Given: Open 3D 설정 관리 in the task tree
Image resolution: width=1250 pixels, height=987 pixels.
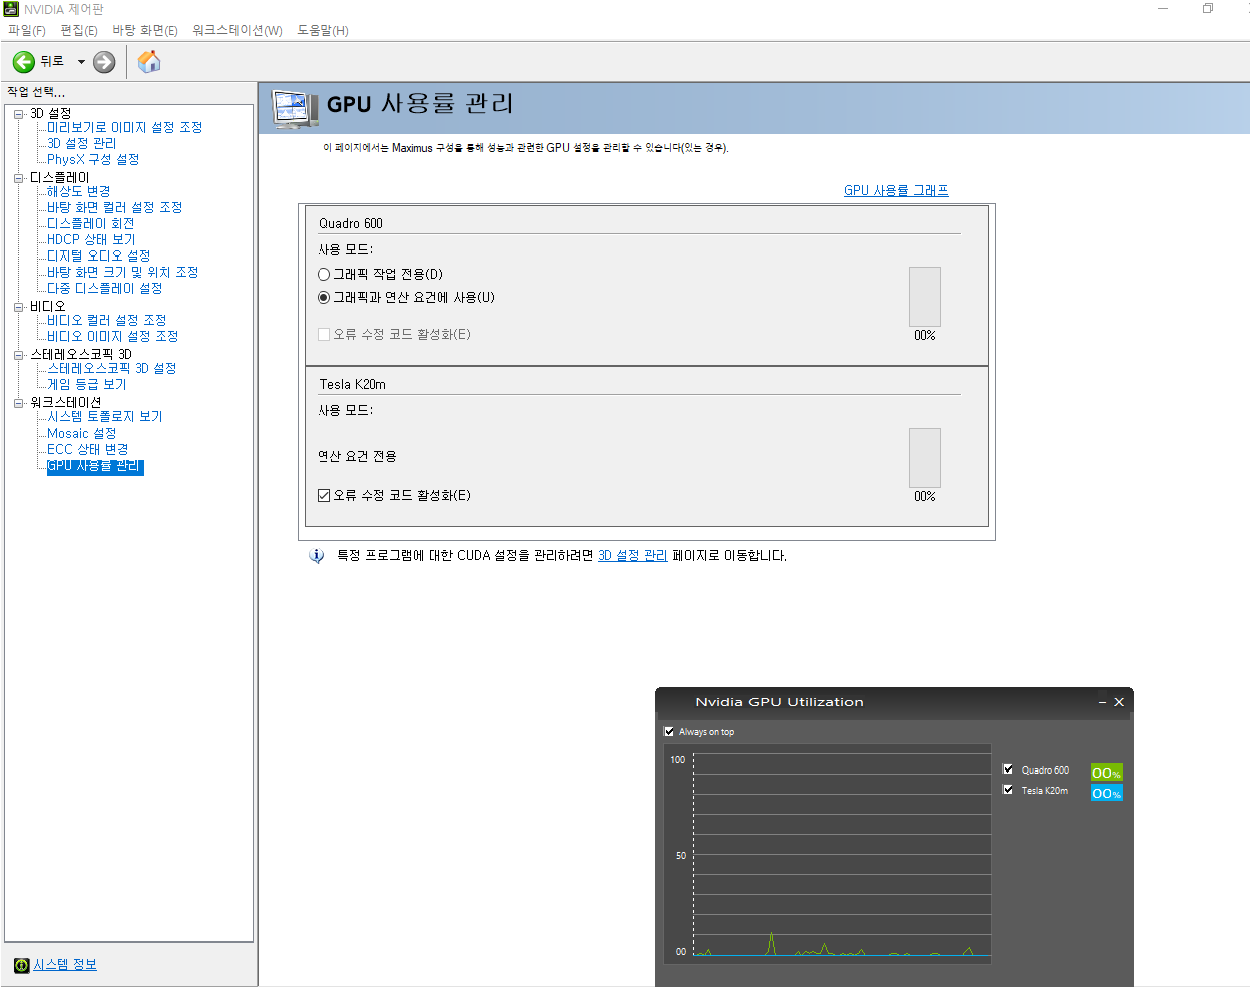Looking at the screenshot, I should (82, 144).
